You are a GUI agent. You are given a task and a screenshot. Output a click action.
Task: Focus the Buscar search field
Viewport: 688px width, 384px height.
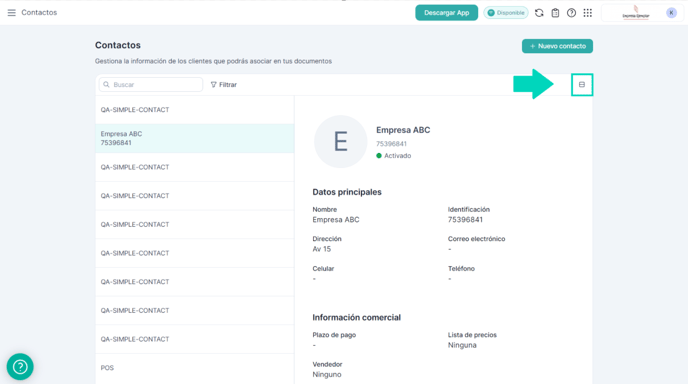click(151, 85)
